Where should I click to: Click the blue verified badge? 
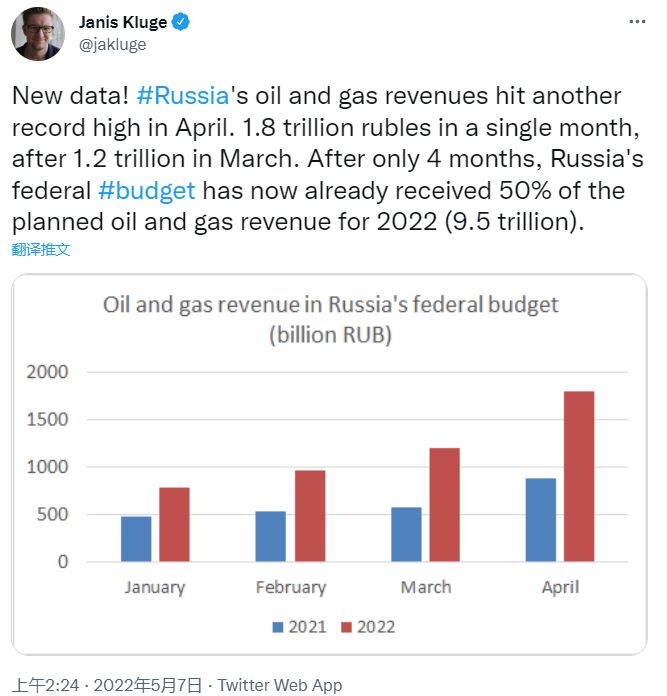click(x=182, y=22)
